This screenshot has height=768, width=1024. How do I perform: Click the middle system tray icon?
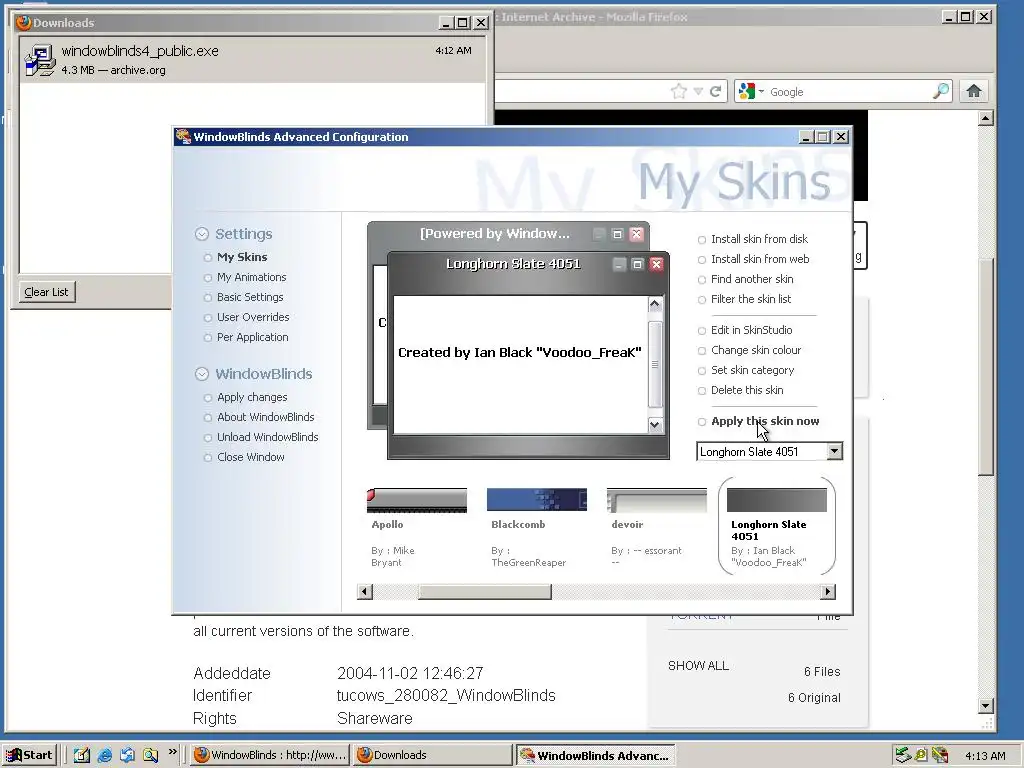(921, 755)
